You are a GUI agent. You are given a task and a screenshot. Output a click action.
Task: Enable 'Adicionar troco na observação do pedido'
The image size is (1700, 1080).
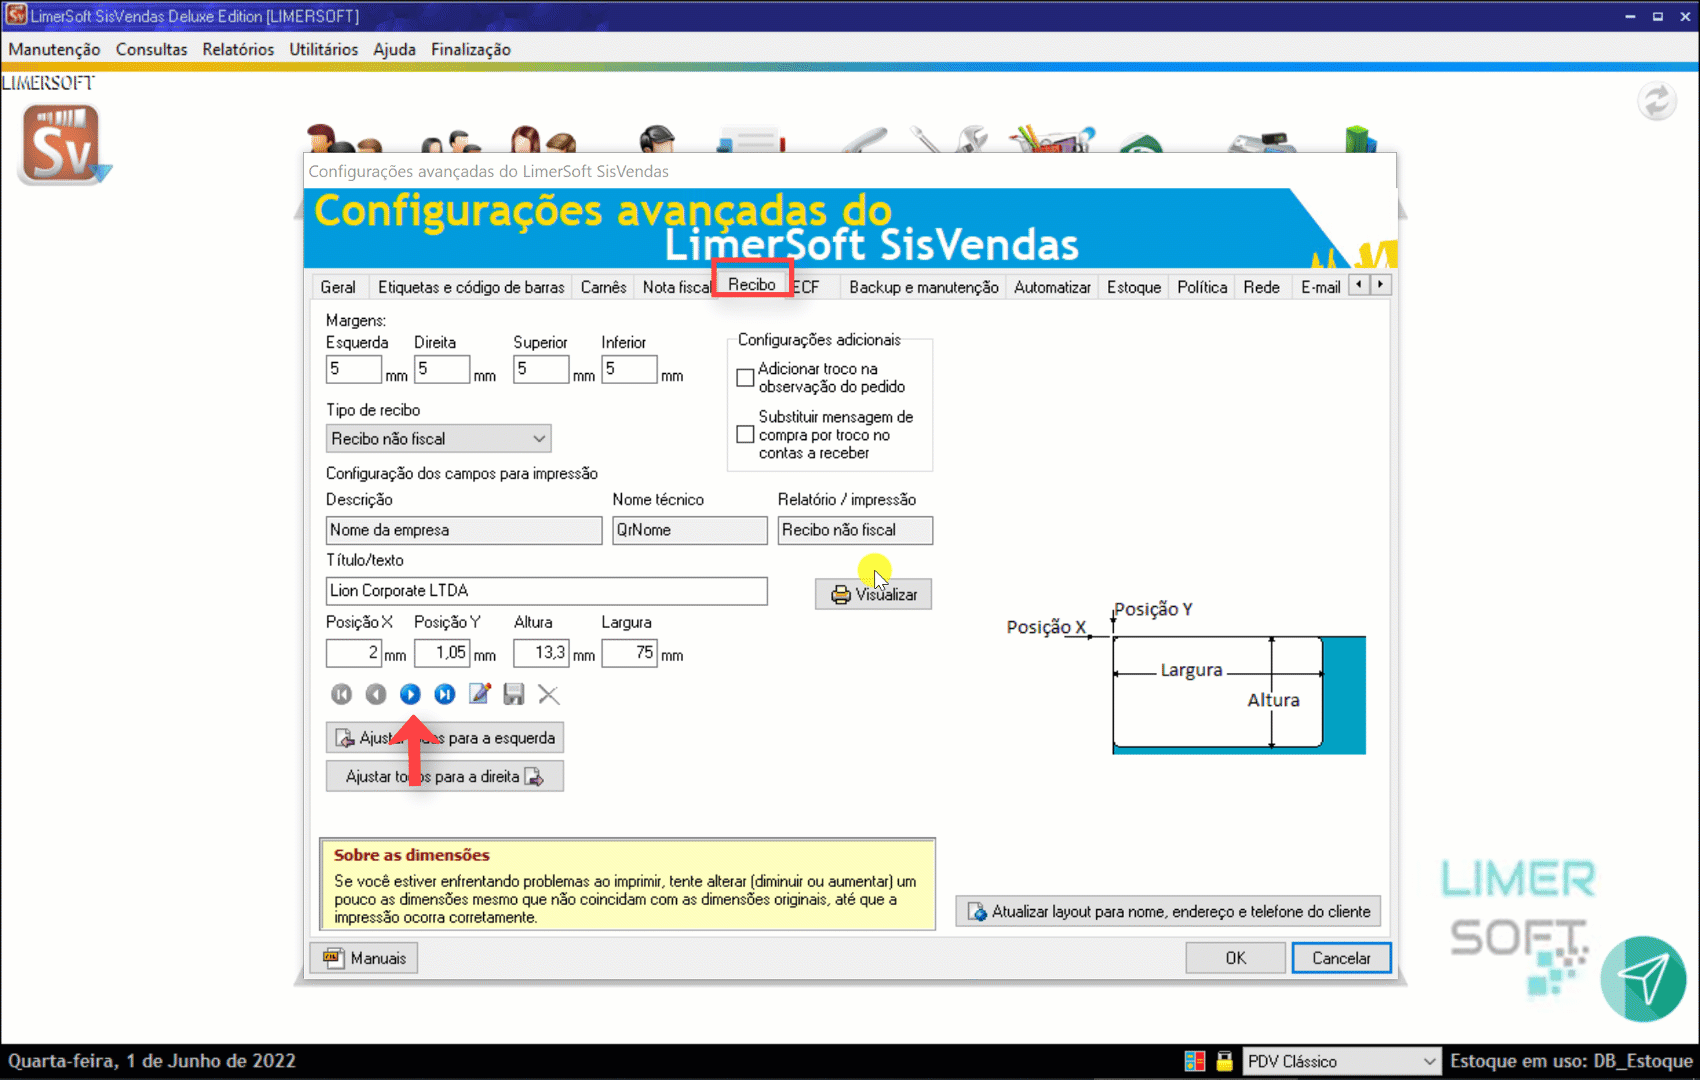pos(745,378)
